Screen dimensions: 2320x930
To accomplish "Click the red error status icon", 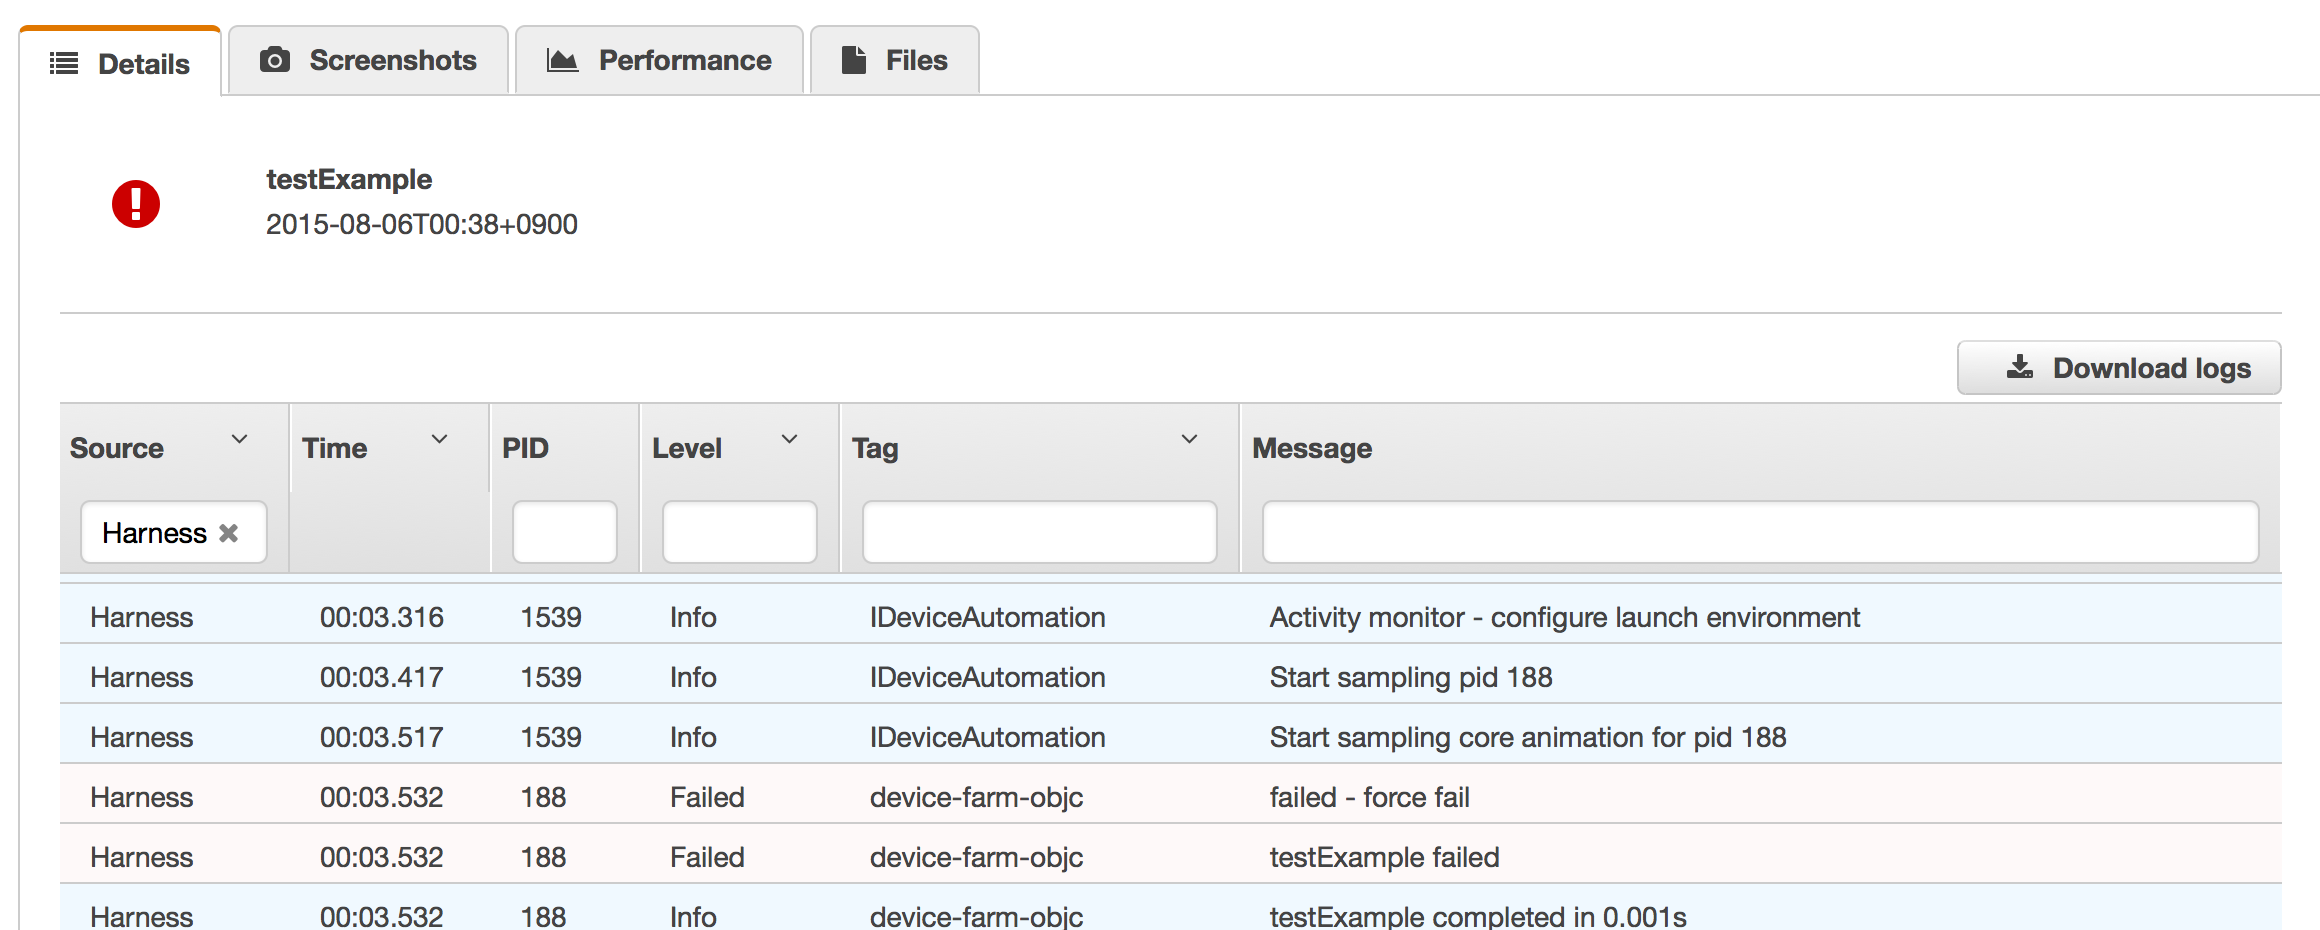I will click(136, 204).
